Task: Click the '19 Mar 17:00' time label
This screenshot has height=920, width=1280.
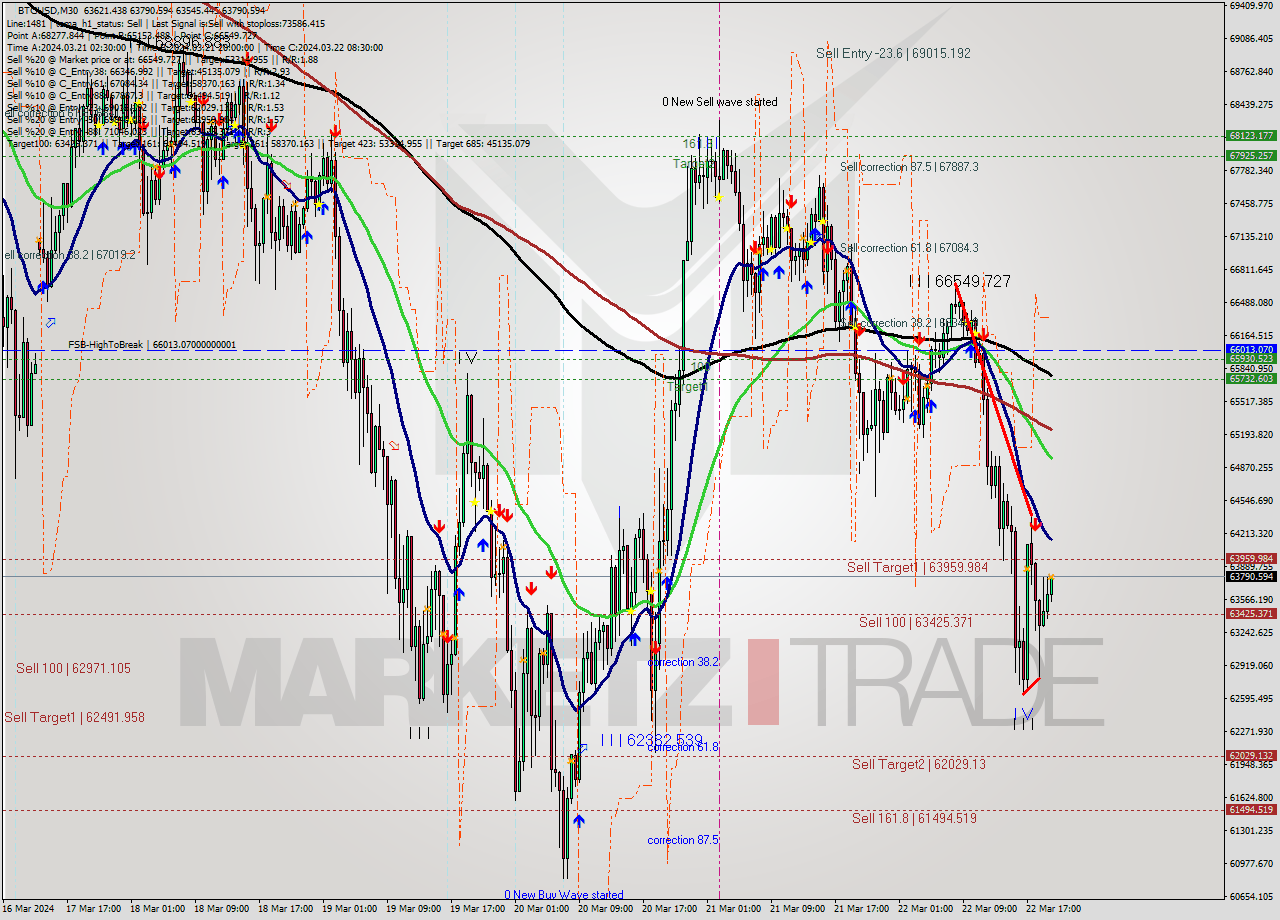Action: 476,909
